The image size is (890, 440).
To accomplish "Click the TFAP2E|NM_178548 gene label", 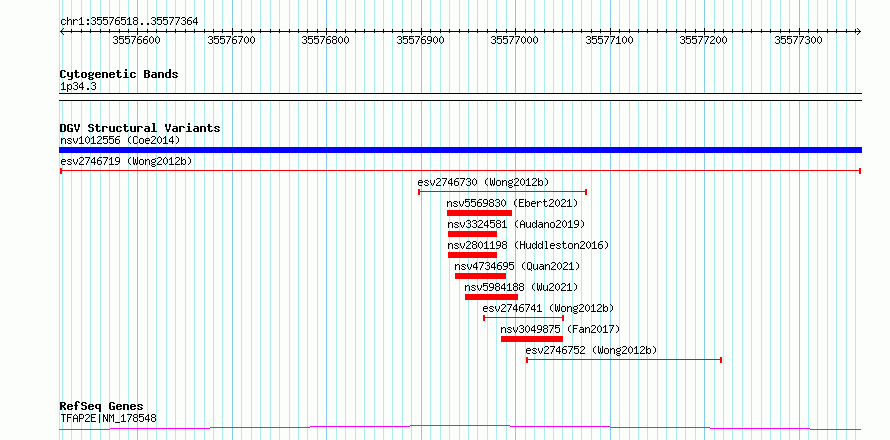I will (108, 418).
